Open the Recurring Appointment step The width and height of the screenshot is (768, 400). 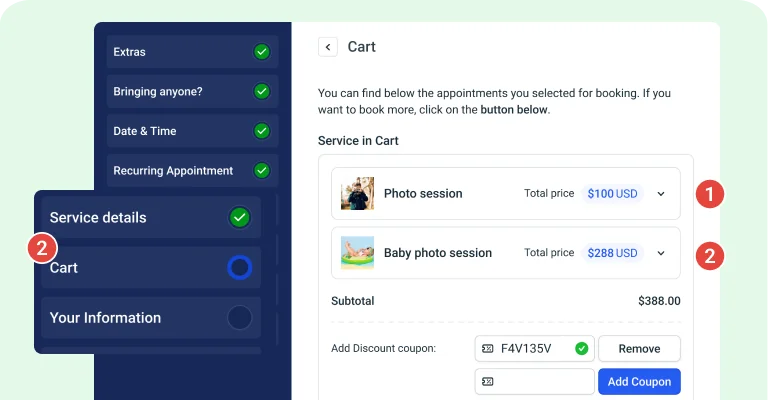(x=192, y=170)
